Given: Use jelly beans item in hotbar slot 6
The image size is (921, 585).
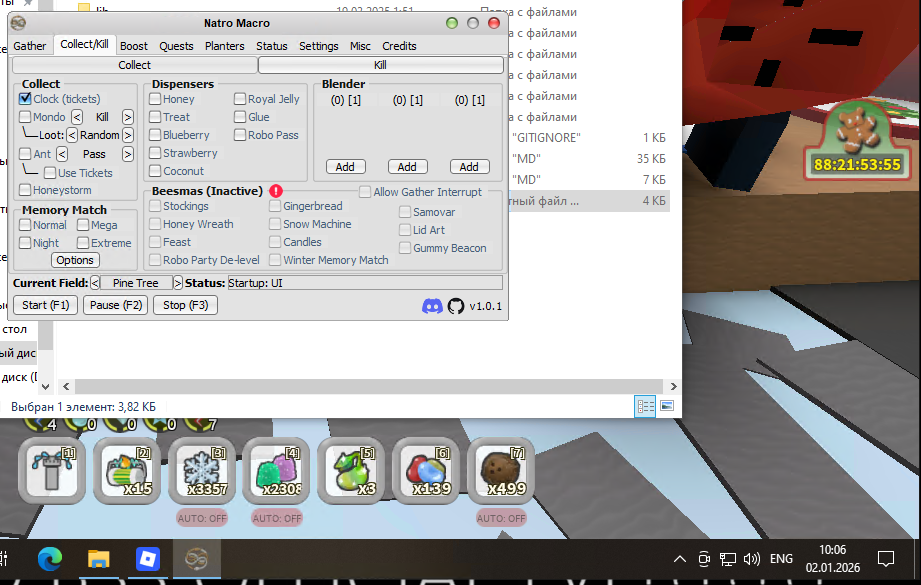Looking at the screenshot, I should pos(426,470).
